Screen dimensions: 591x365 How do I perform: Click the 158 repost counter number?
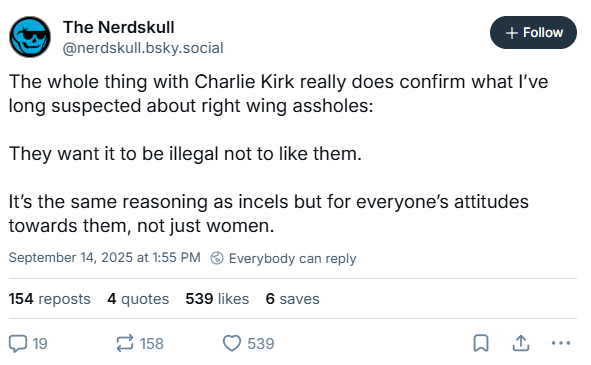pyautogui.click(x=152, y=344)
